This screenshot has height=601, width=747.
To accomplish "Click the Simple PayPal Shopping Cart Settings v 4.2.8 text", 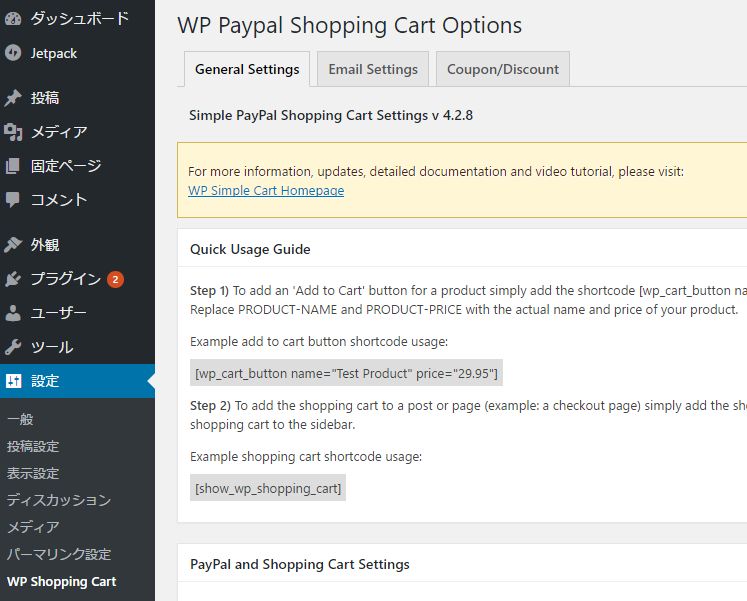I will pyautogui.click(x=331, y=115).
